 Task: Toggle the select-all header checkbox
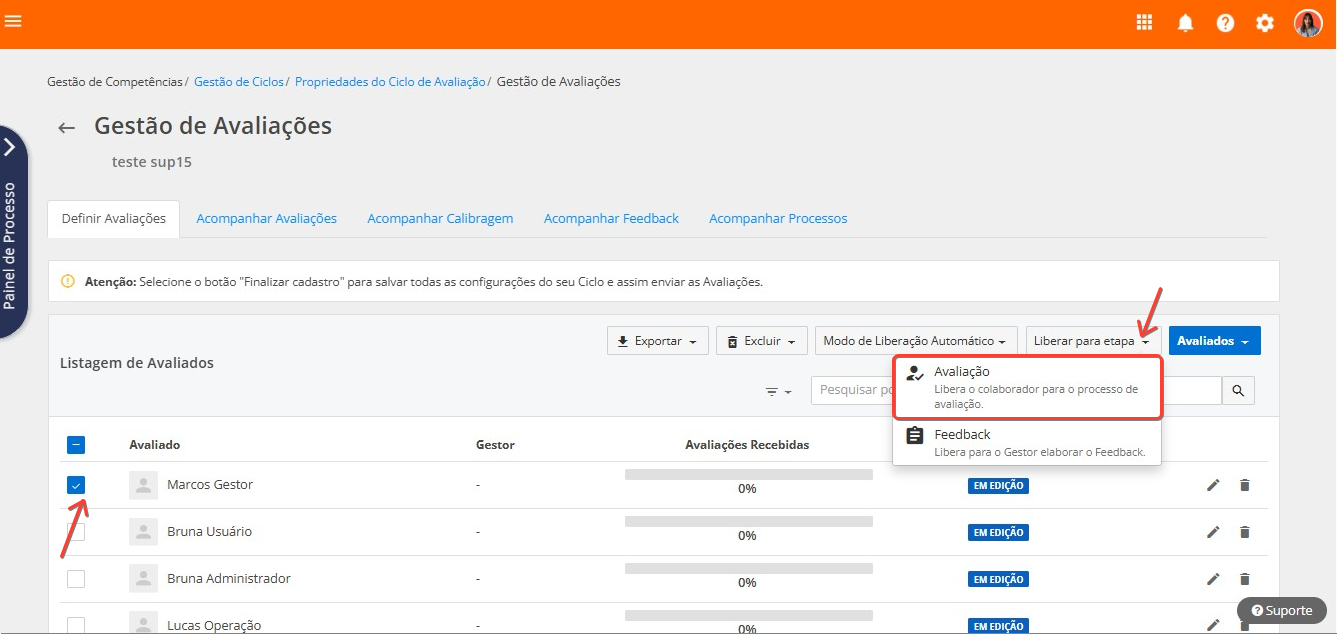(76, 445)
